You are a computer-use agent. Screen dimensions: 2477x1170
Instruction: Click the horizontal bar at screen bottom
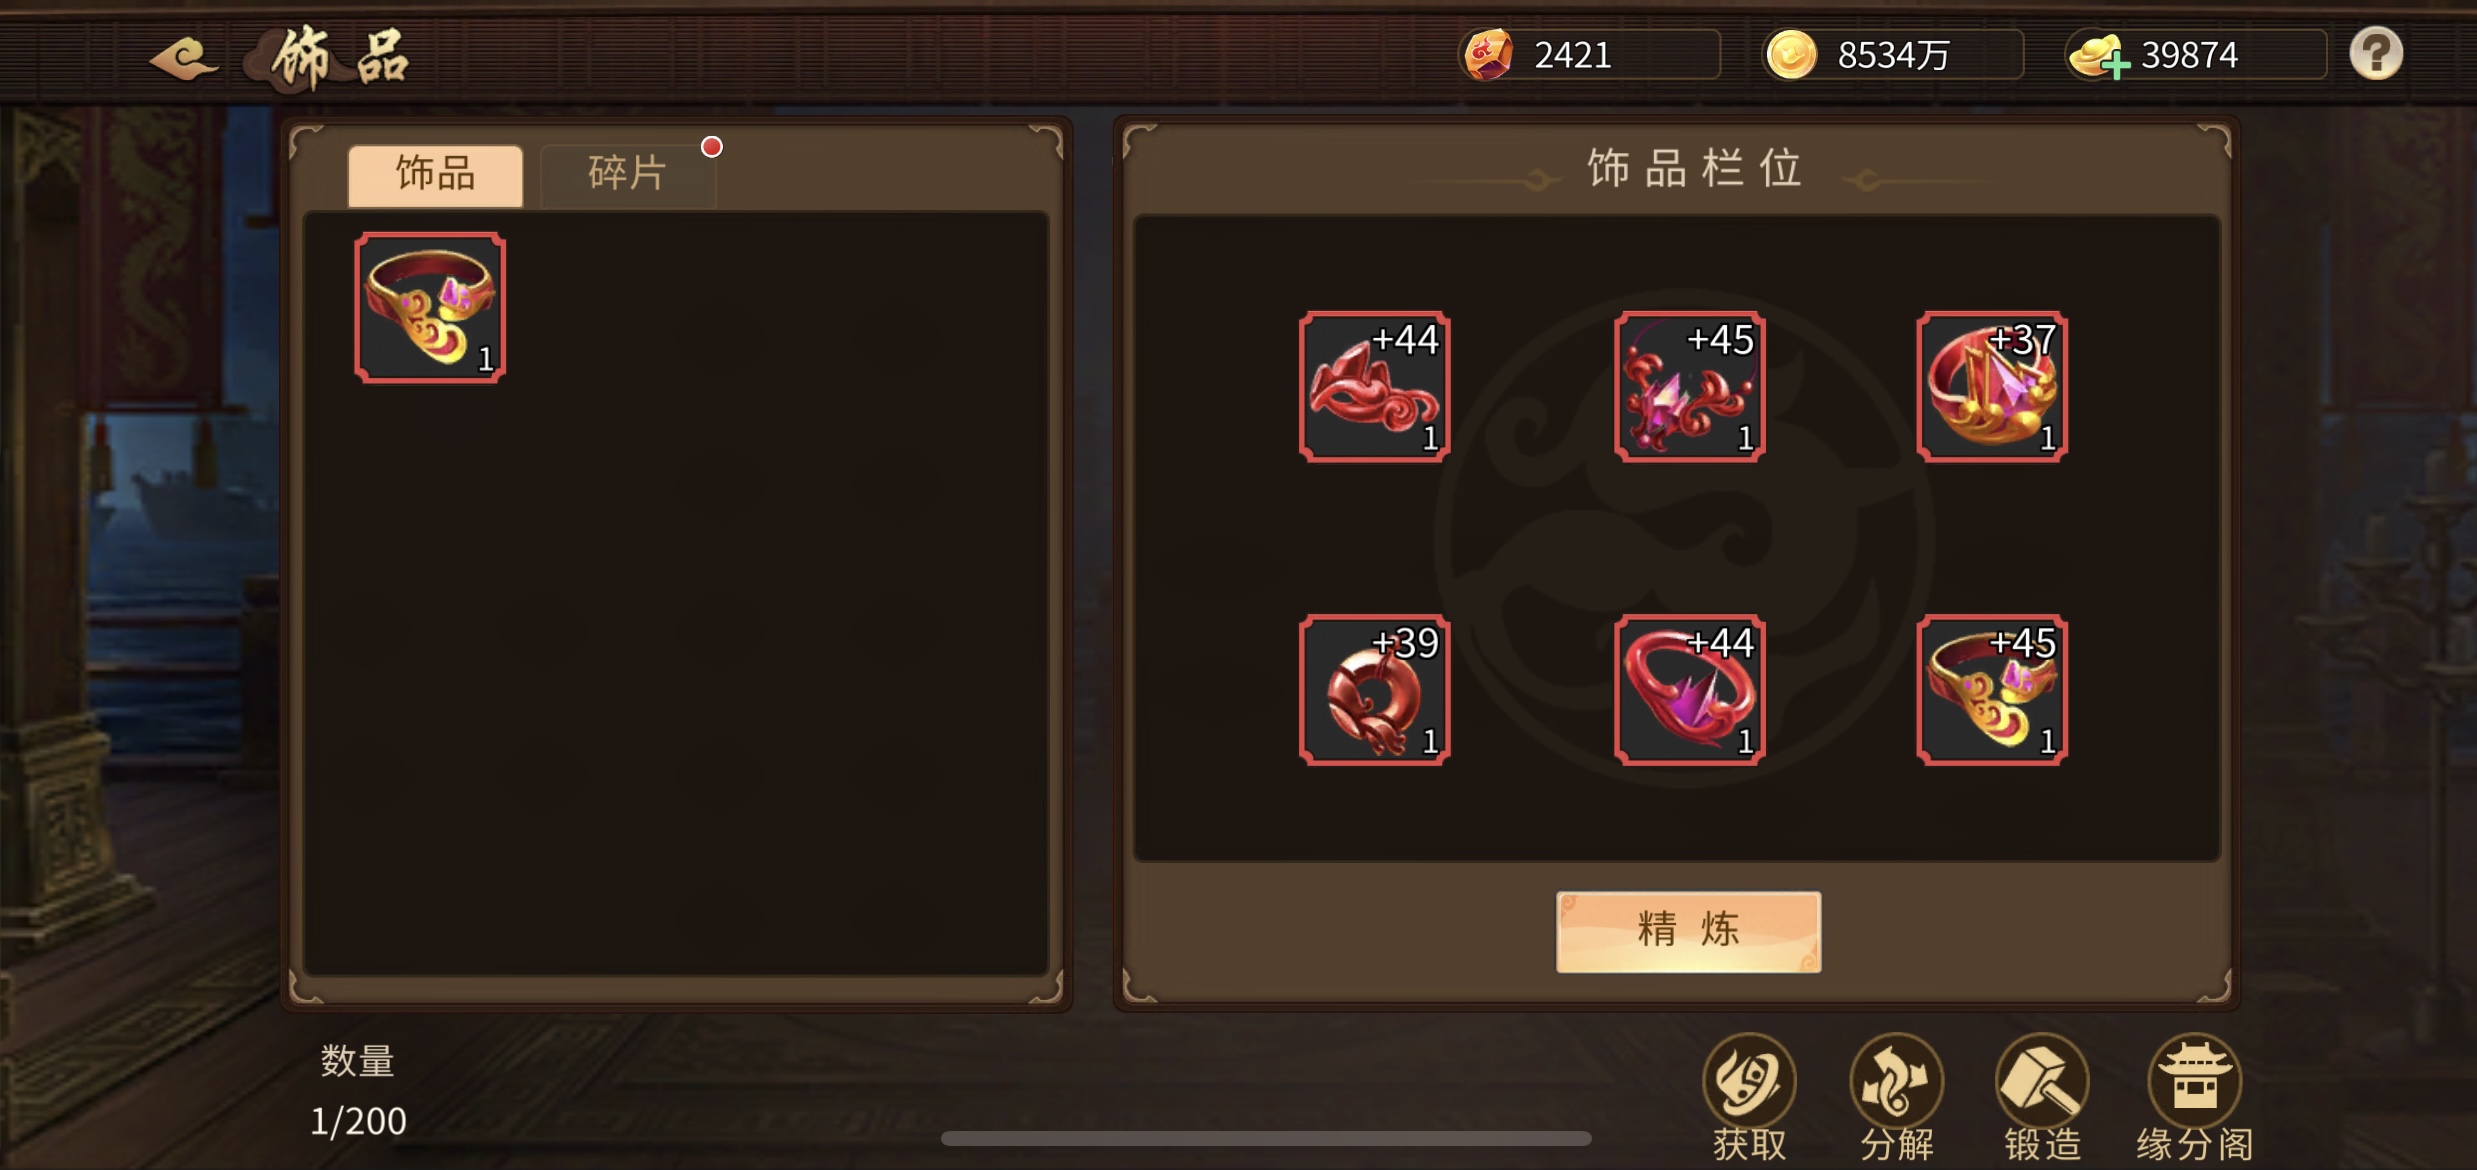tap(1266, 1138)
